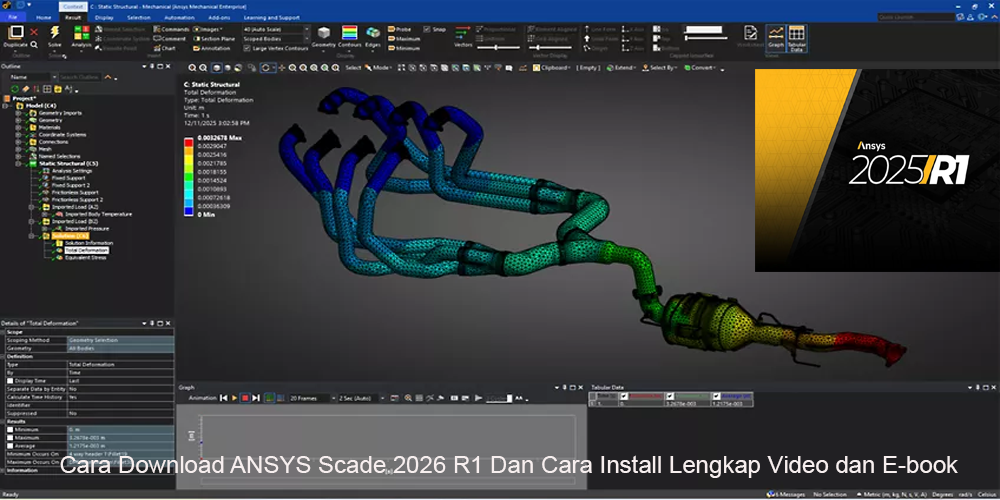Show the Minimum value label
Screen dimensions: 1000x500
click(x=403, y=48)
